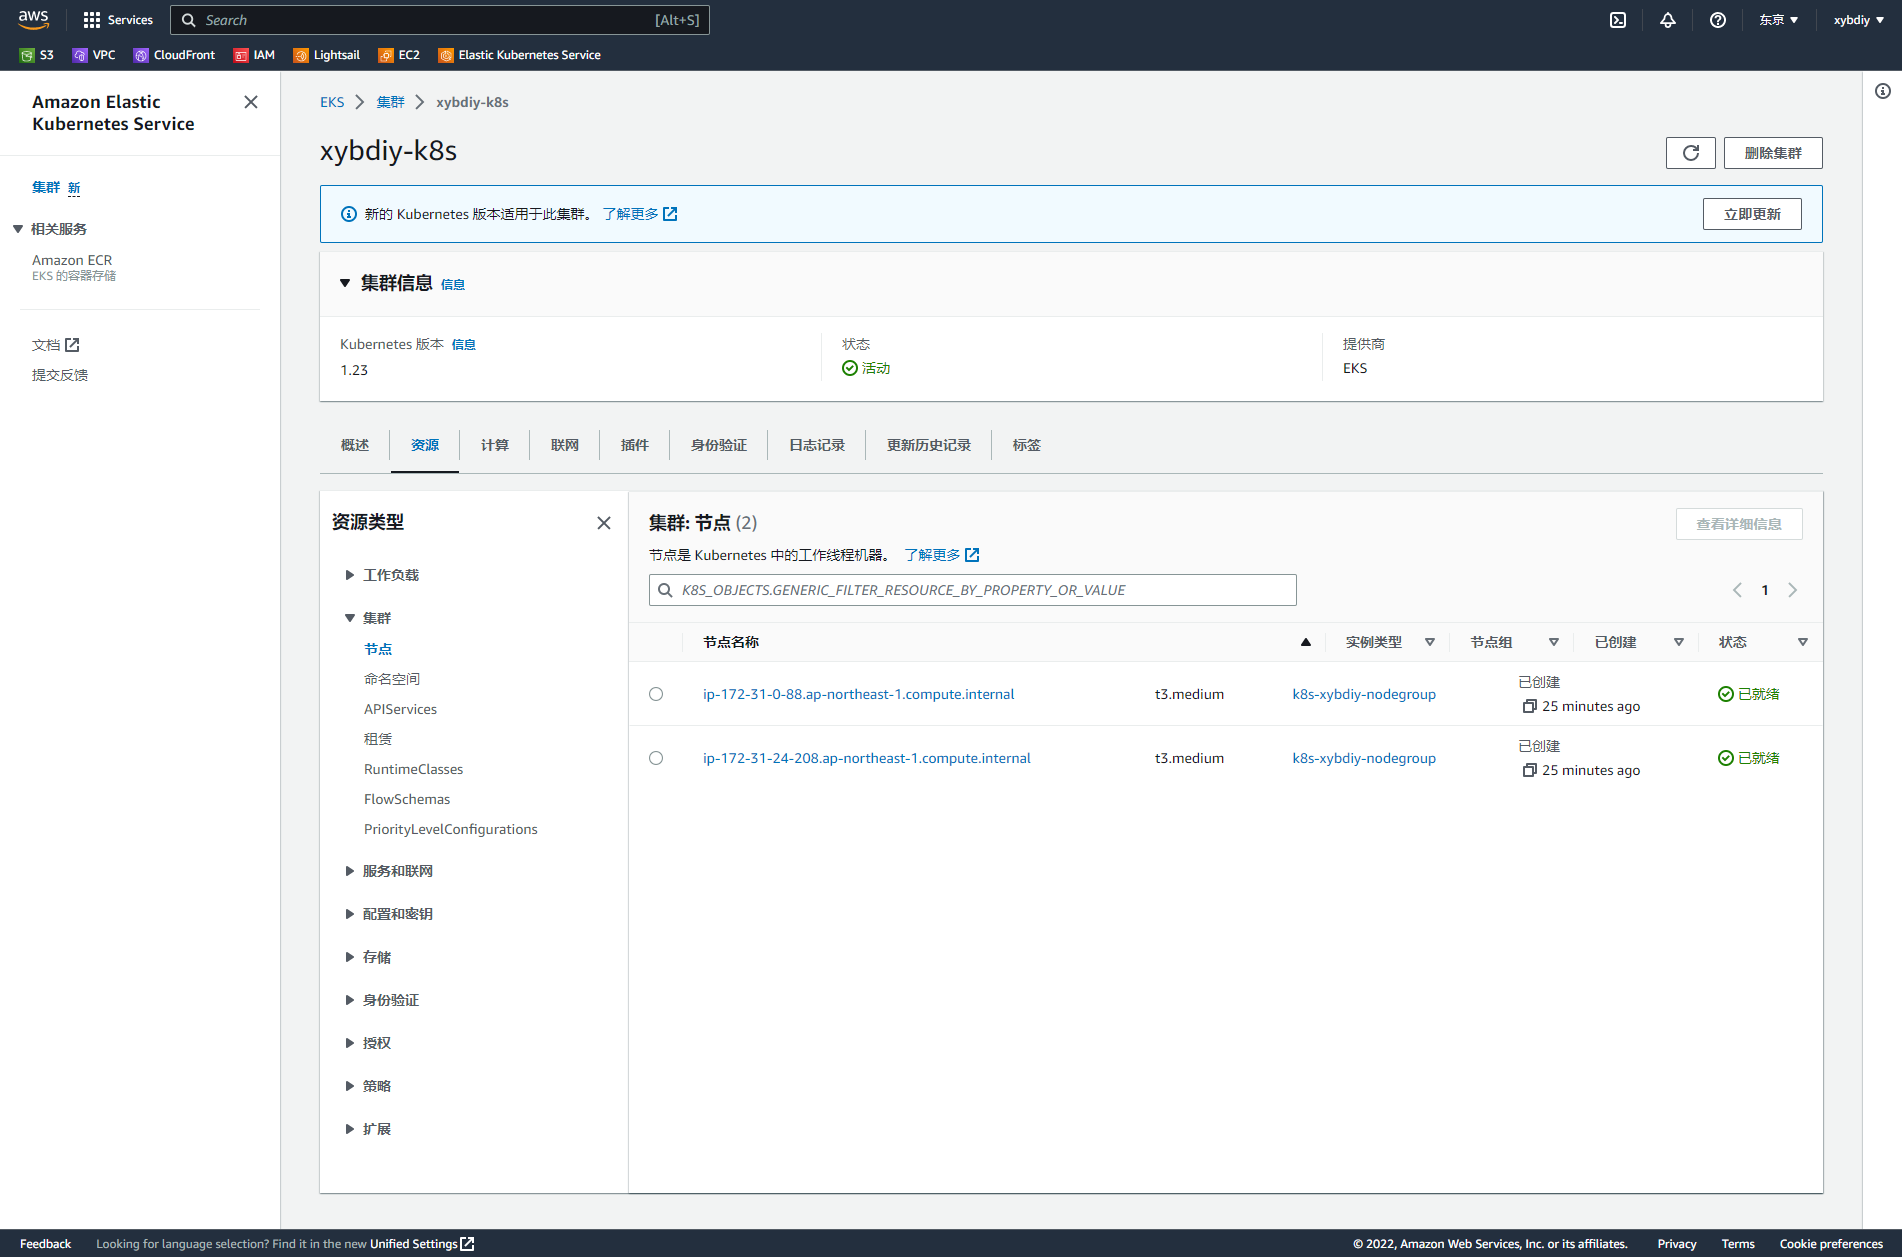Open the help question-mark icon
1902x1257 pixels.
click(1718, 20)
